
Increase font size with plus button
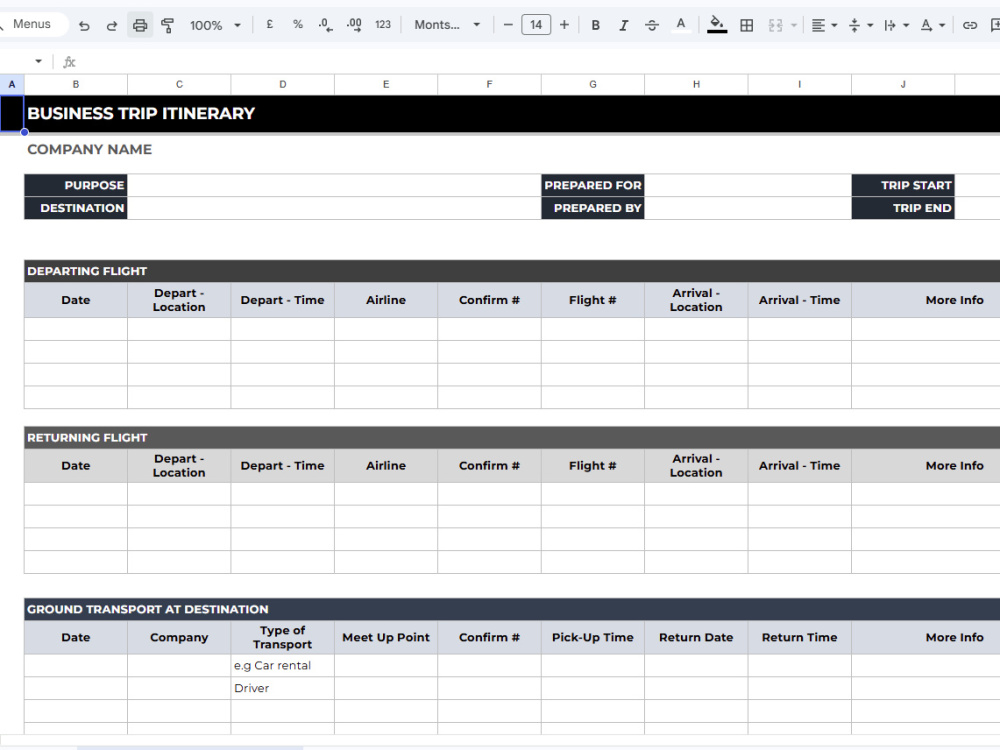564,25
